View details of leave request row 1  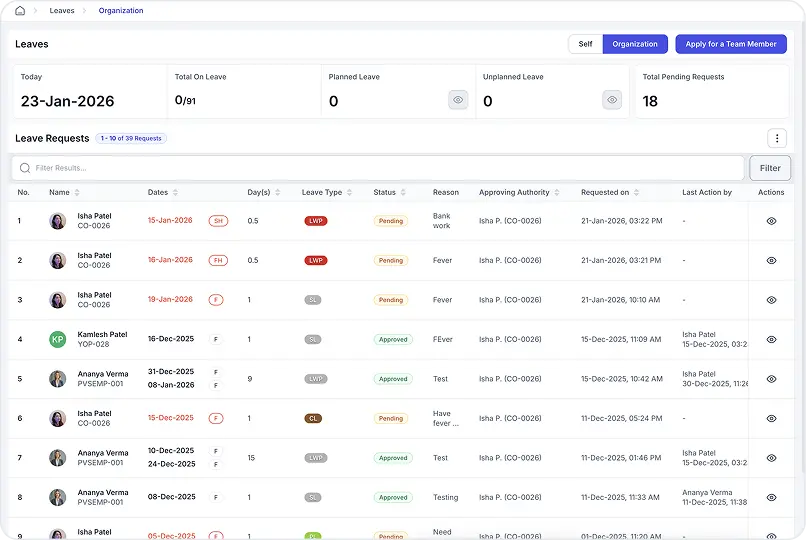pyautogui.click(x=771, y=221)
